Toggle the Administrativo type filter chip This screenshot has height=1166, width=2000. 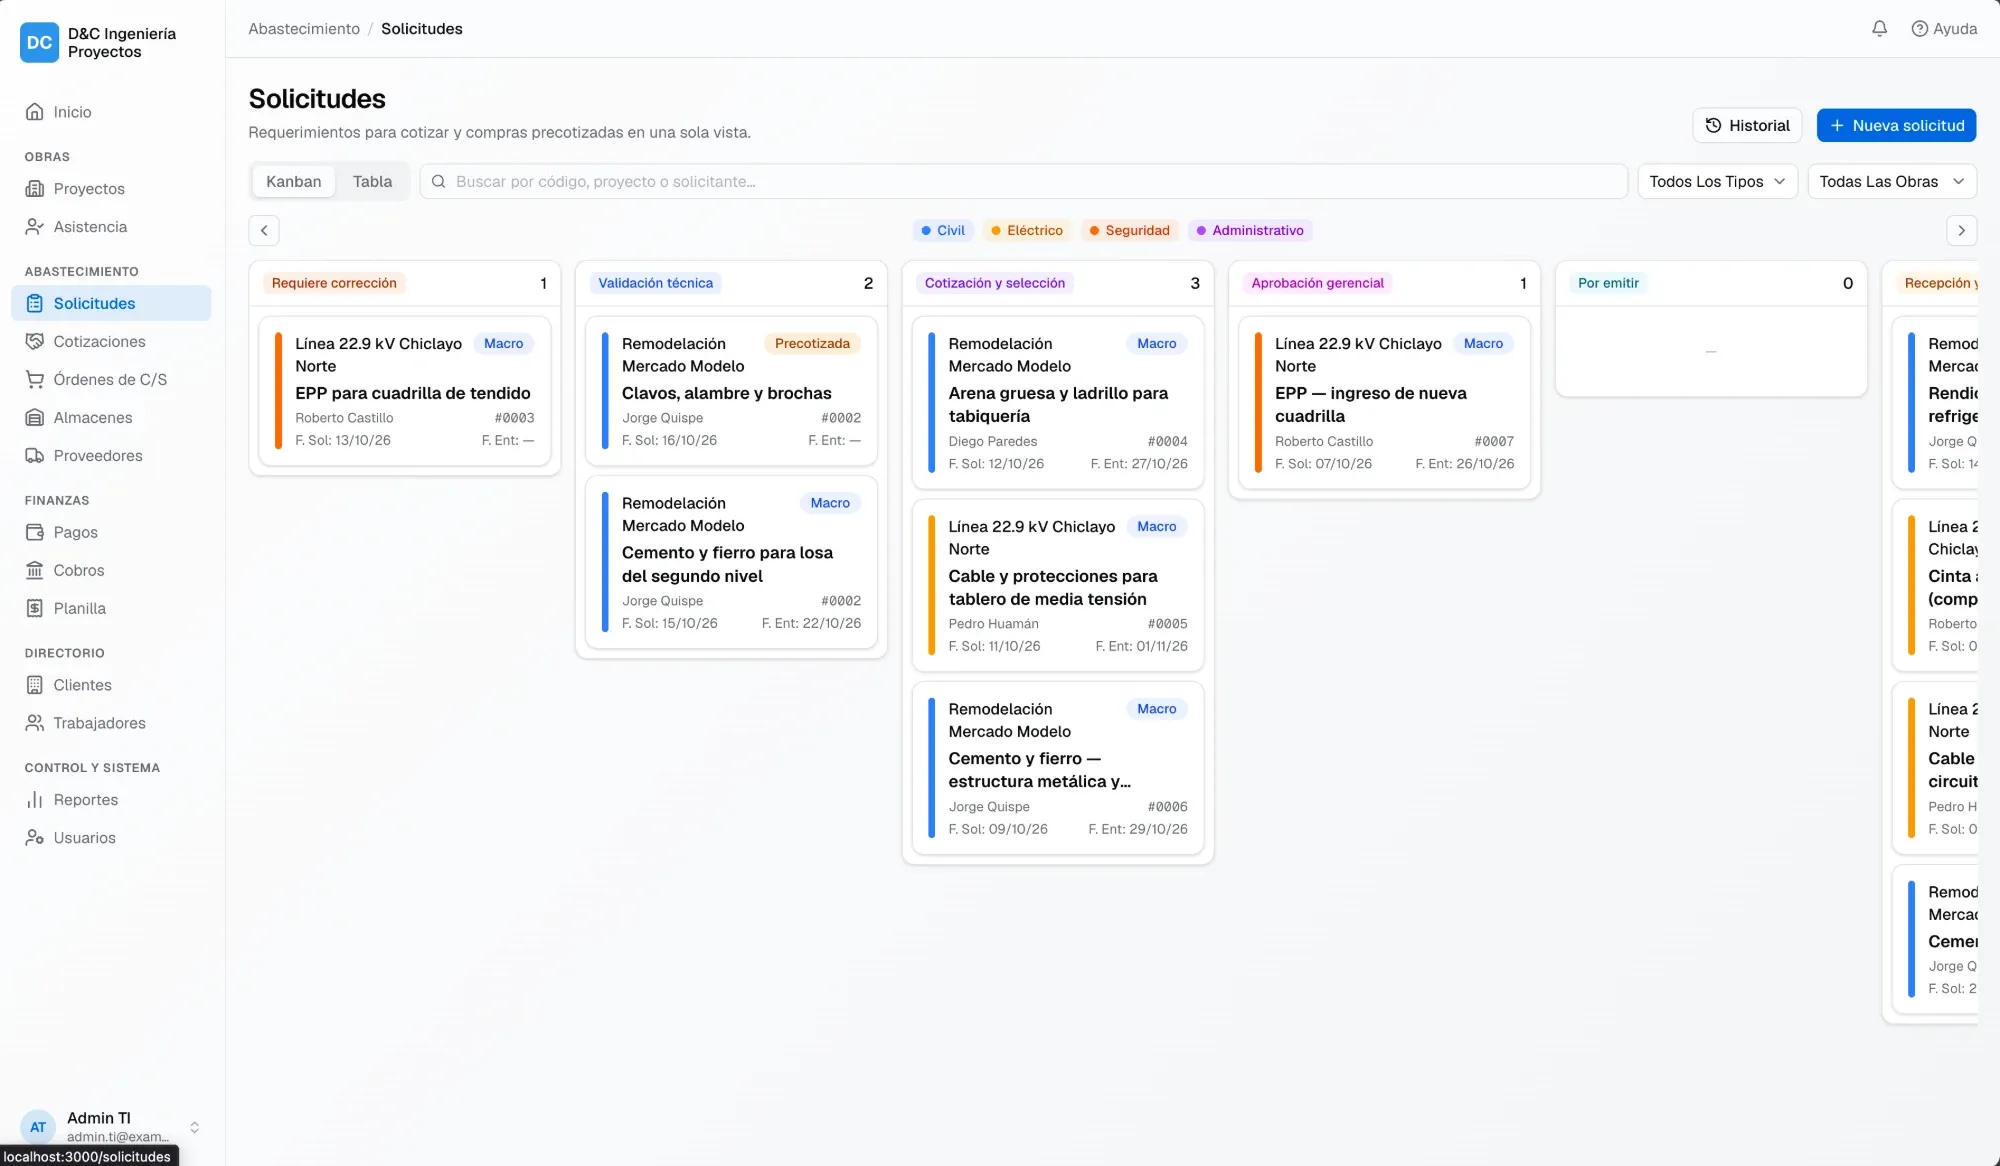coord(1250,230)
